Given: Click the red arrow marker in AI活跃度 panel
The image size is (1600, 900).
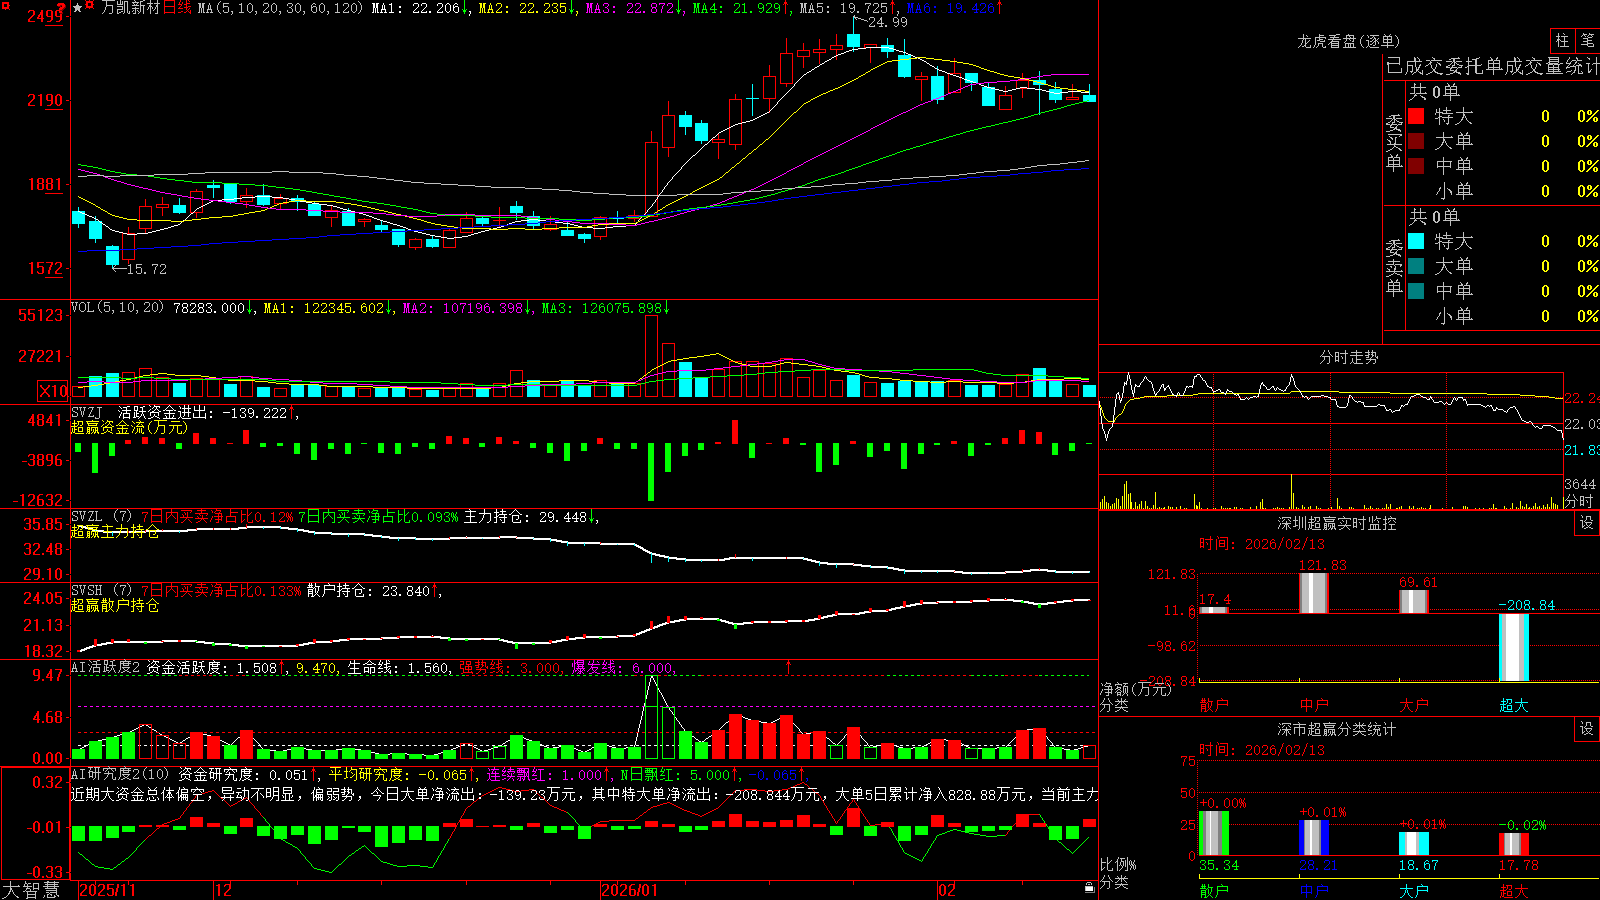Looking at the screenshot, I should tap(788, 666).
